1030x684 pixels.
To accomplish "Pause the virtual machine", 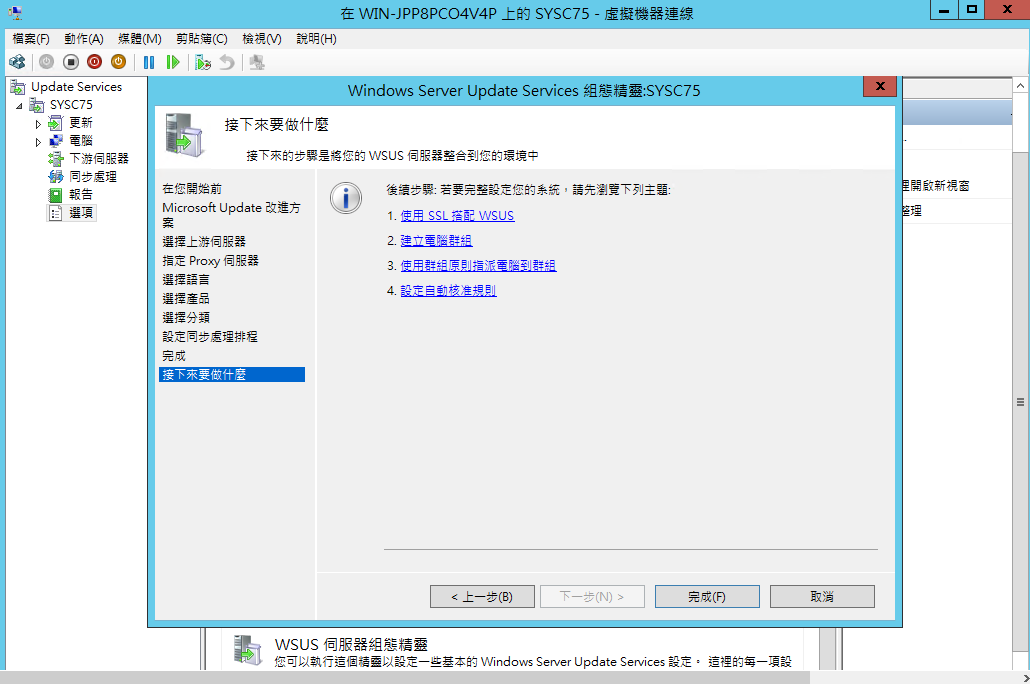I will [149, 62].
